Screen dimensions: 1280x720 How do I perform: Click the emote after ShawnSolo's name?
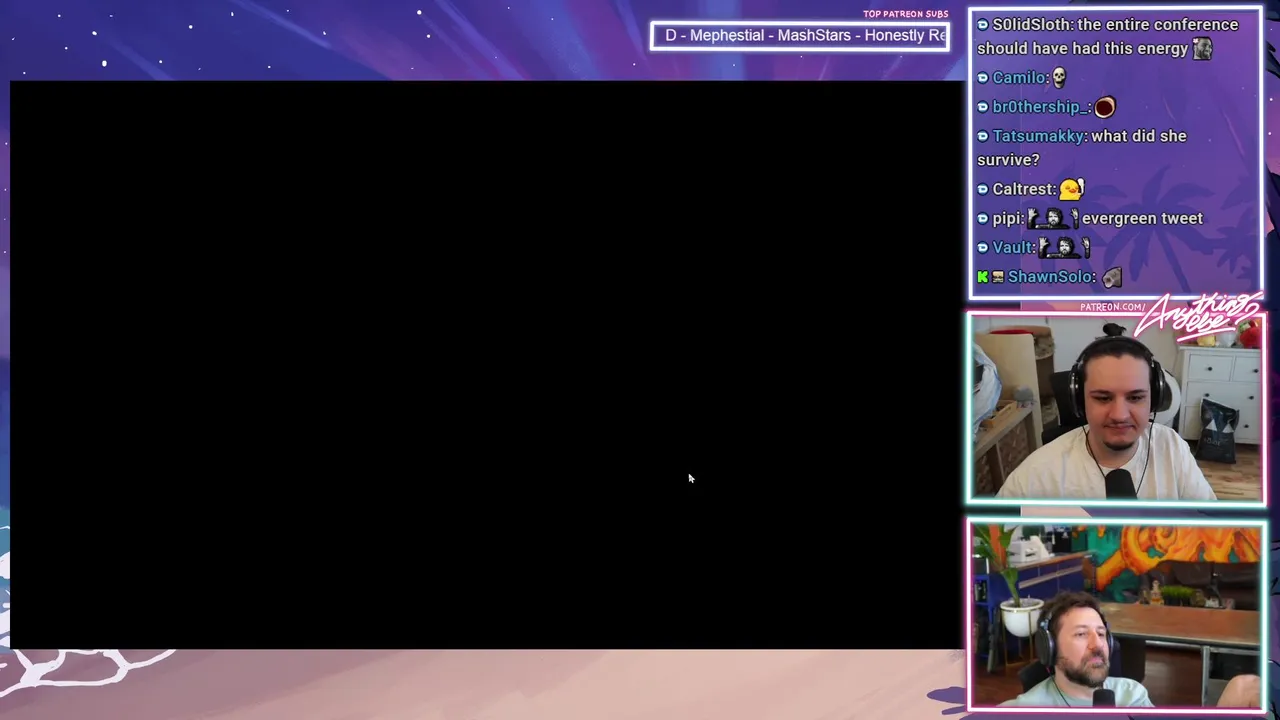[x=1112, y=277]
